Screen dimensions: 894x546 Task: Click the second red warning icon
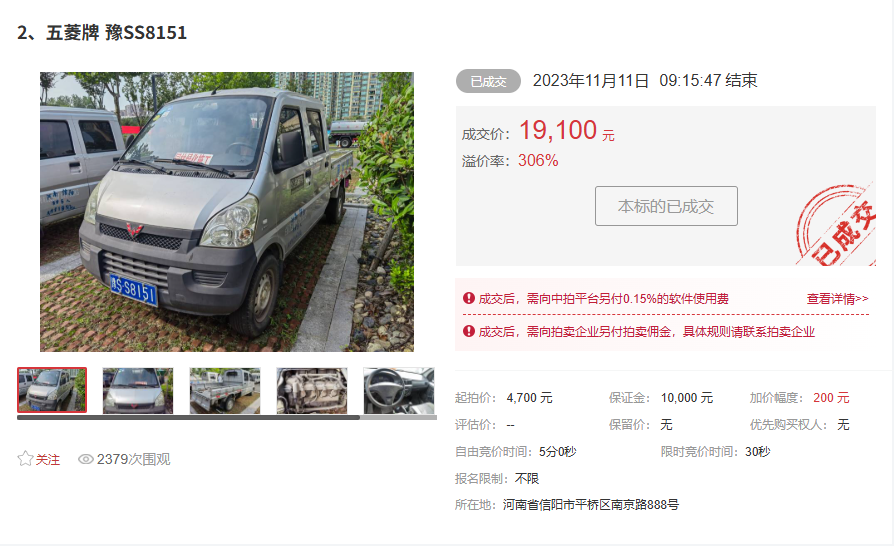tap(469, 331)
